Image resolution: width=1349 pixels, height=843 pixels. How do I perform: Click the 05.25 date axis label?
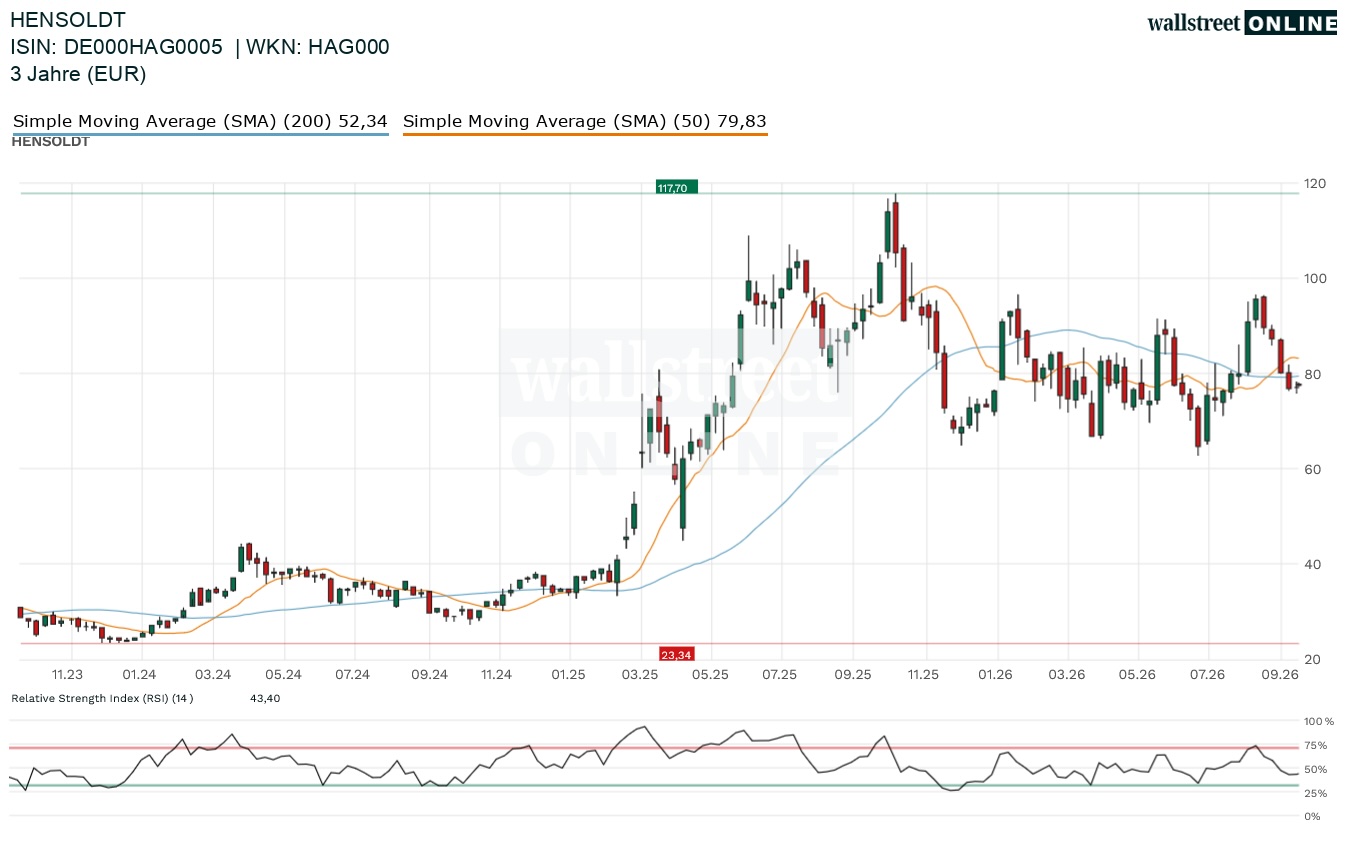709,674
